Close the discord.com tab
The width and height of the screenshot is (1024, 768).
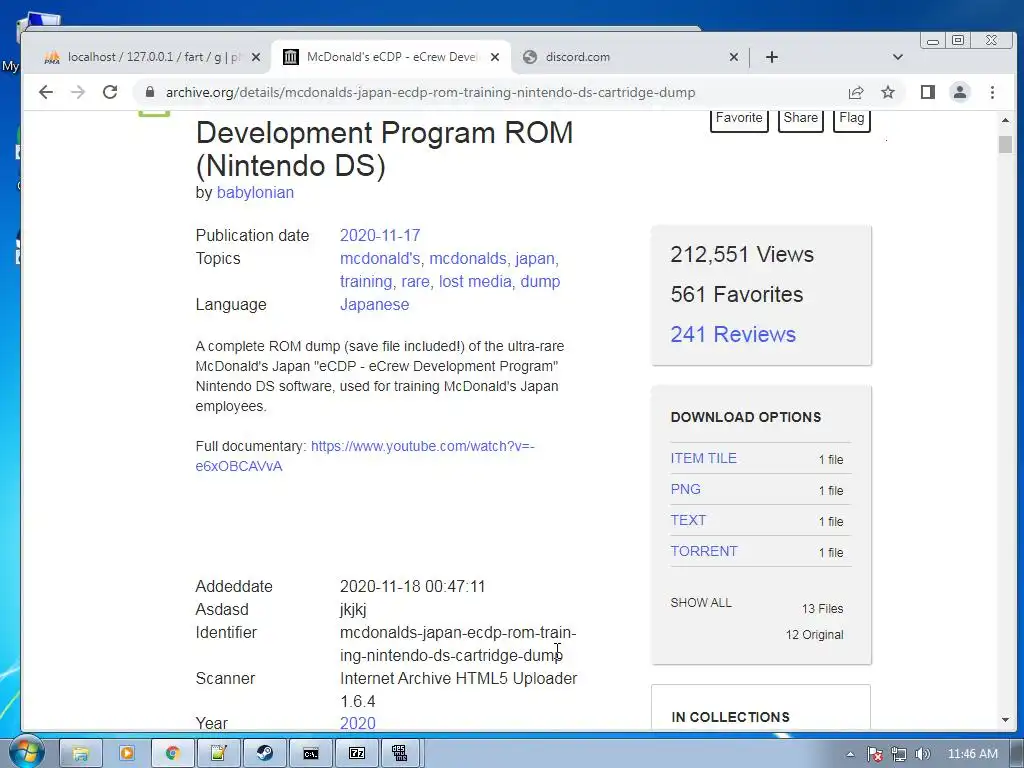[733, 57]
